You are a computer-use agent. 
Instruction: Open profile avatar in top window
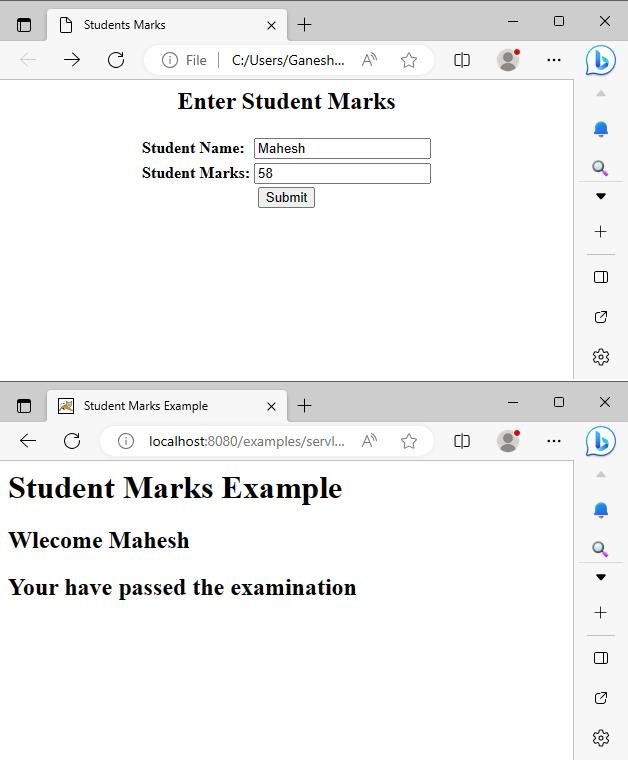508,60
